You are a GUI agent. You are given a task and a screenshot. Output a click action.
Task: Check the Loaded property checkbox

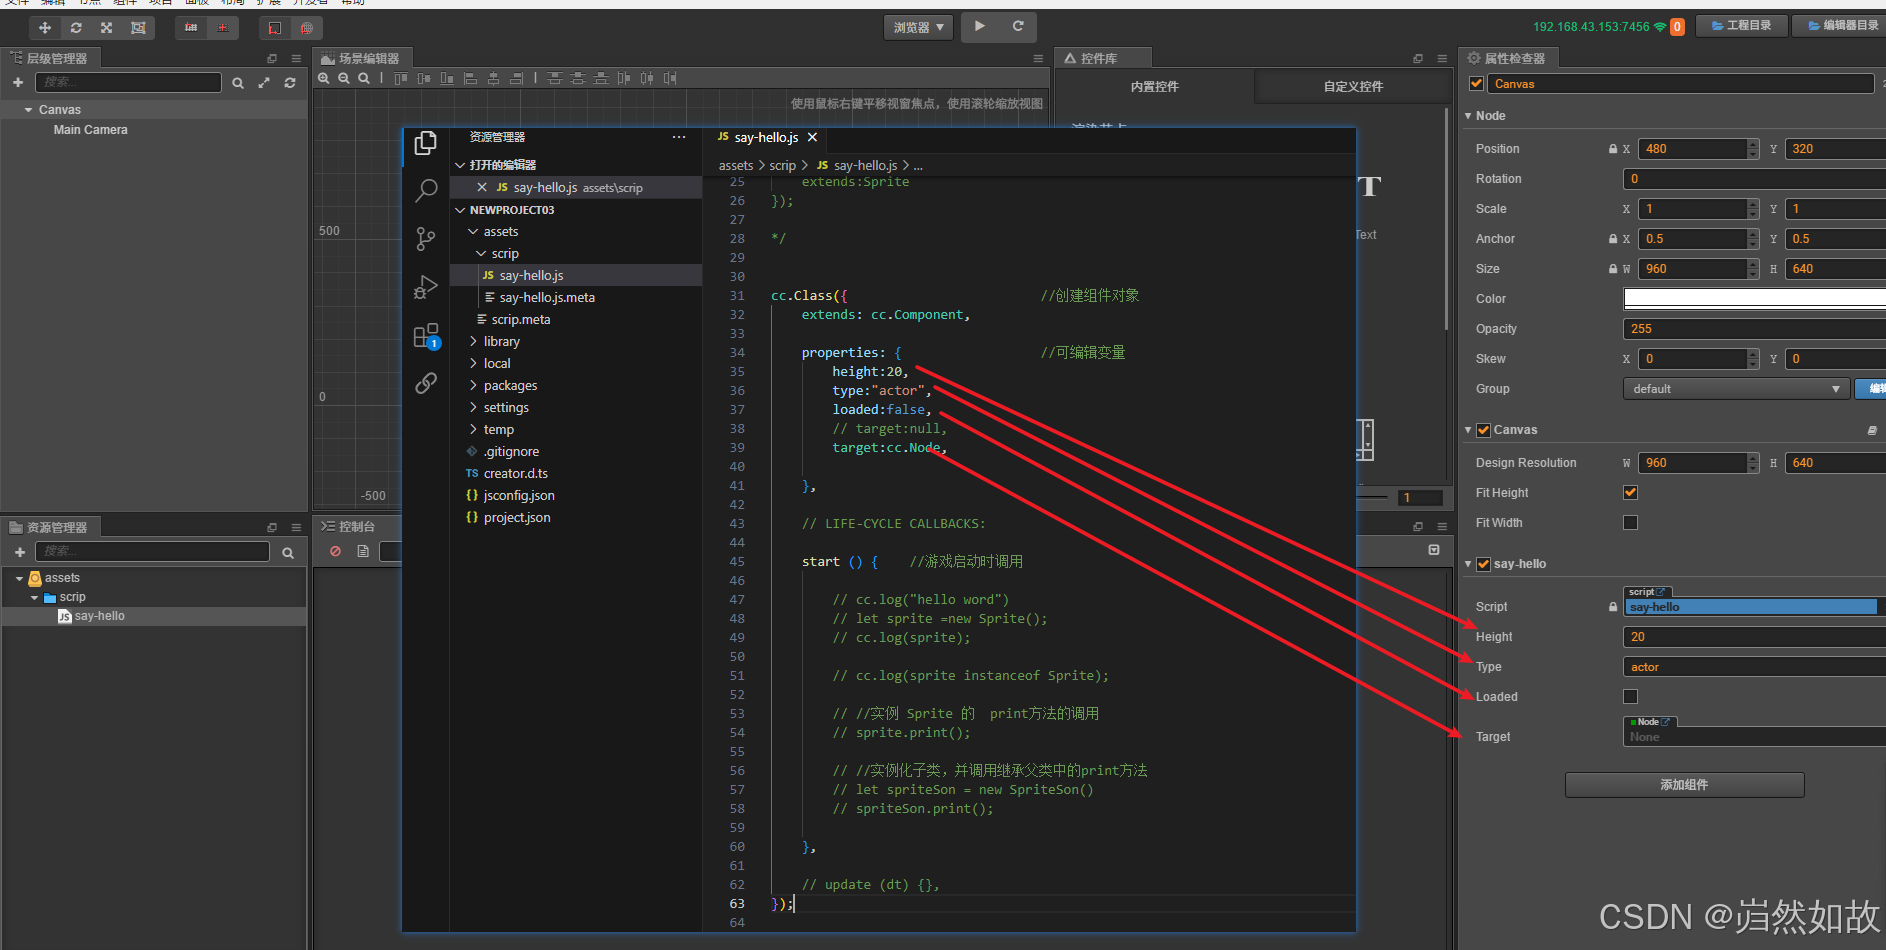[1630, 696]
